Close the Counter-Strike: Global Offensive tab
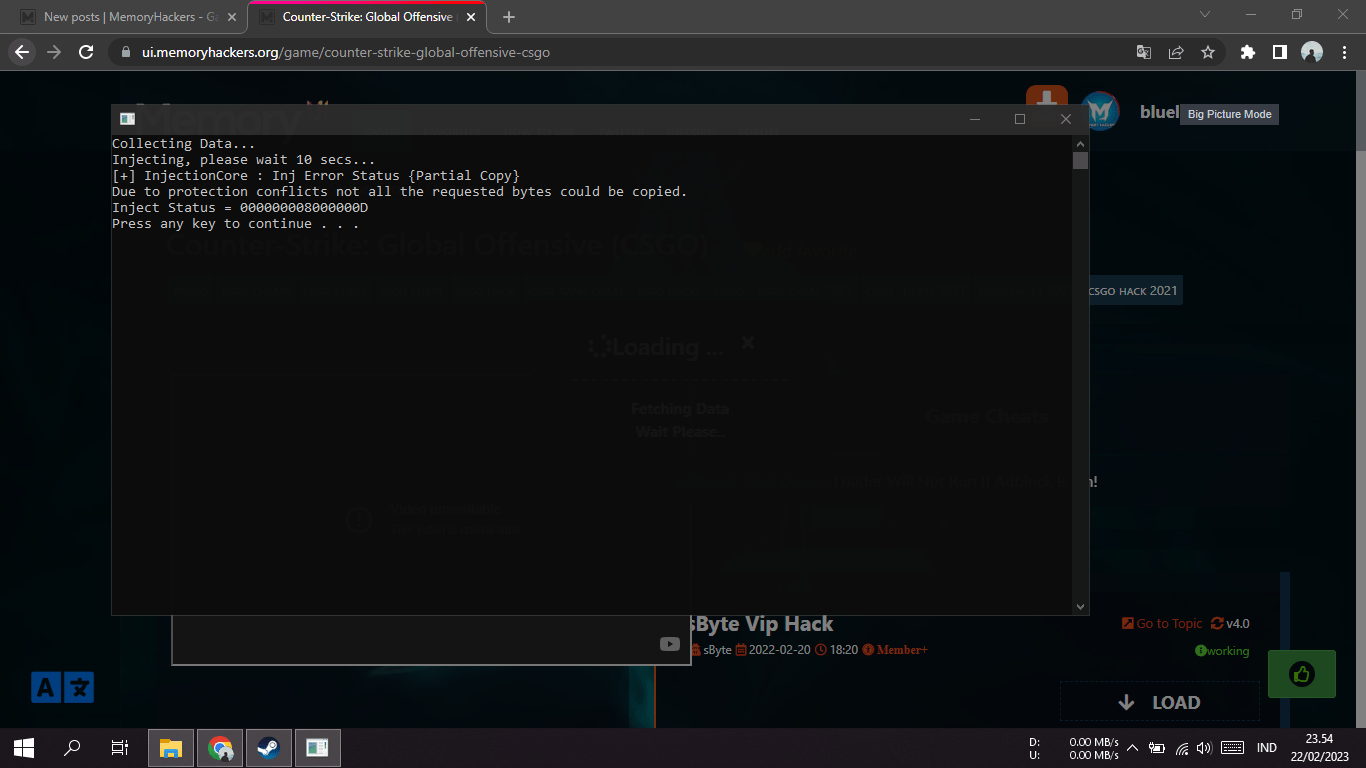This screenshot has height=768, width=1366. (472, 17)
